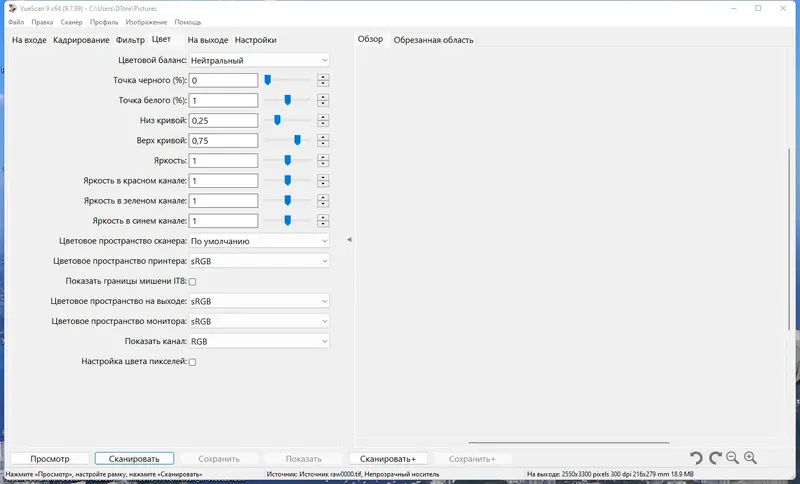Rotate image left with counterclockwise arrow icon
800x484 pixels.
click(x=696, y=458)
